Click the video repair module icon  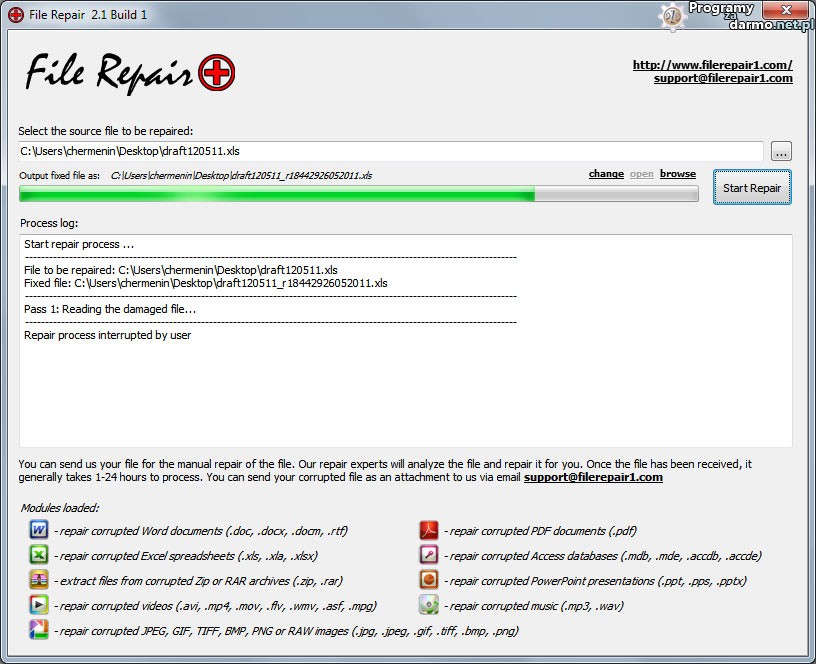pyautogui.click(x=38, y=605)
